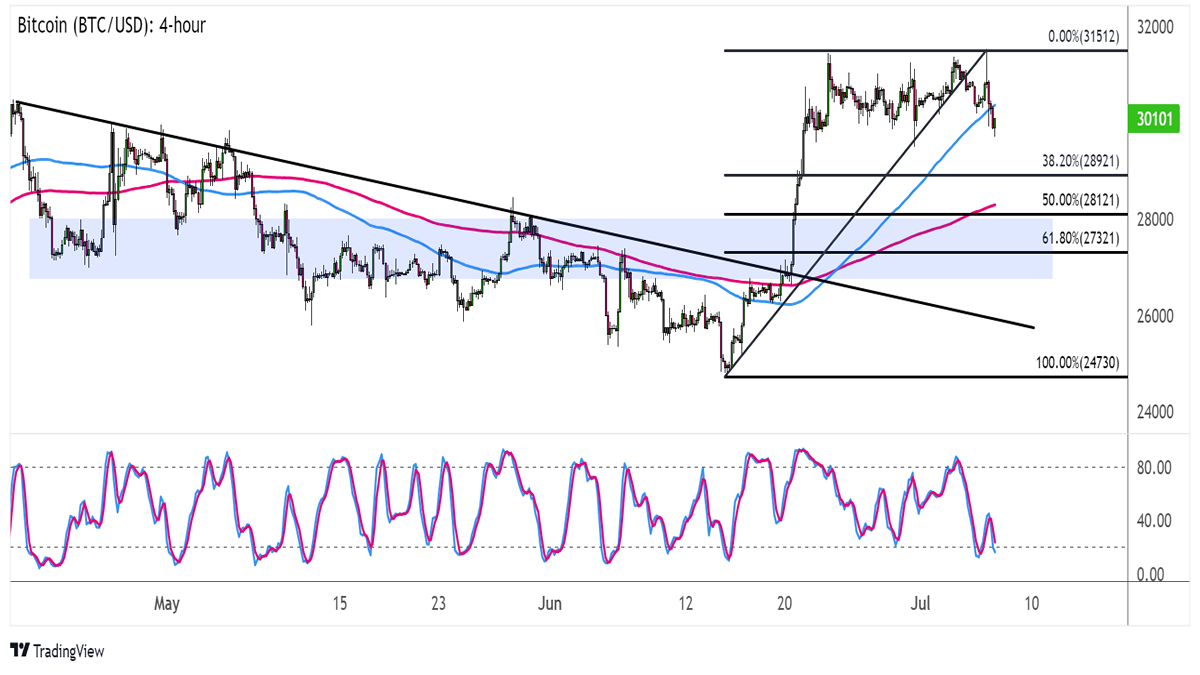Click the 80.00 stochastic level label
The height and width of the screenshot is (675, 1200).
[x=1156, y=466]
